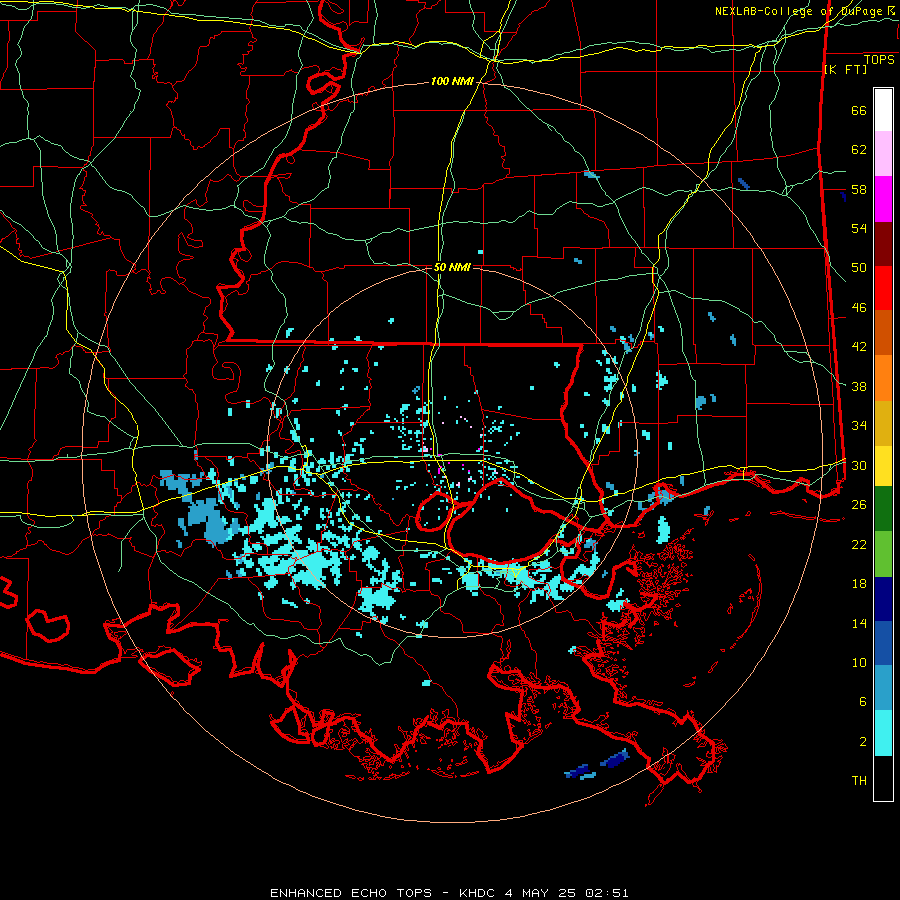Click the dark green legend swatch
The width and height of the screenshot is (900, 900).
point(883,509)
